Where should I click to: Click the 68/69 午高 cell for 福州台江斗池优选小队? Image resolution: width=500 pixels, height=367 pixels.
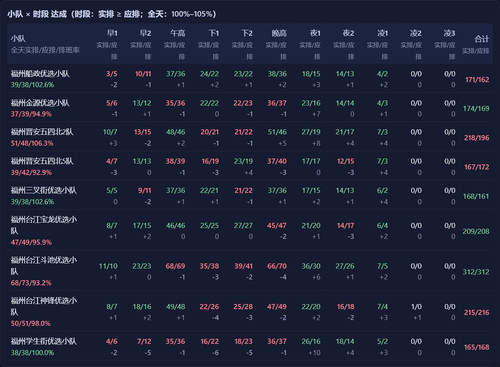pos(175,266)
